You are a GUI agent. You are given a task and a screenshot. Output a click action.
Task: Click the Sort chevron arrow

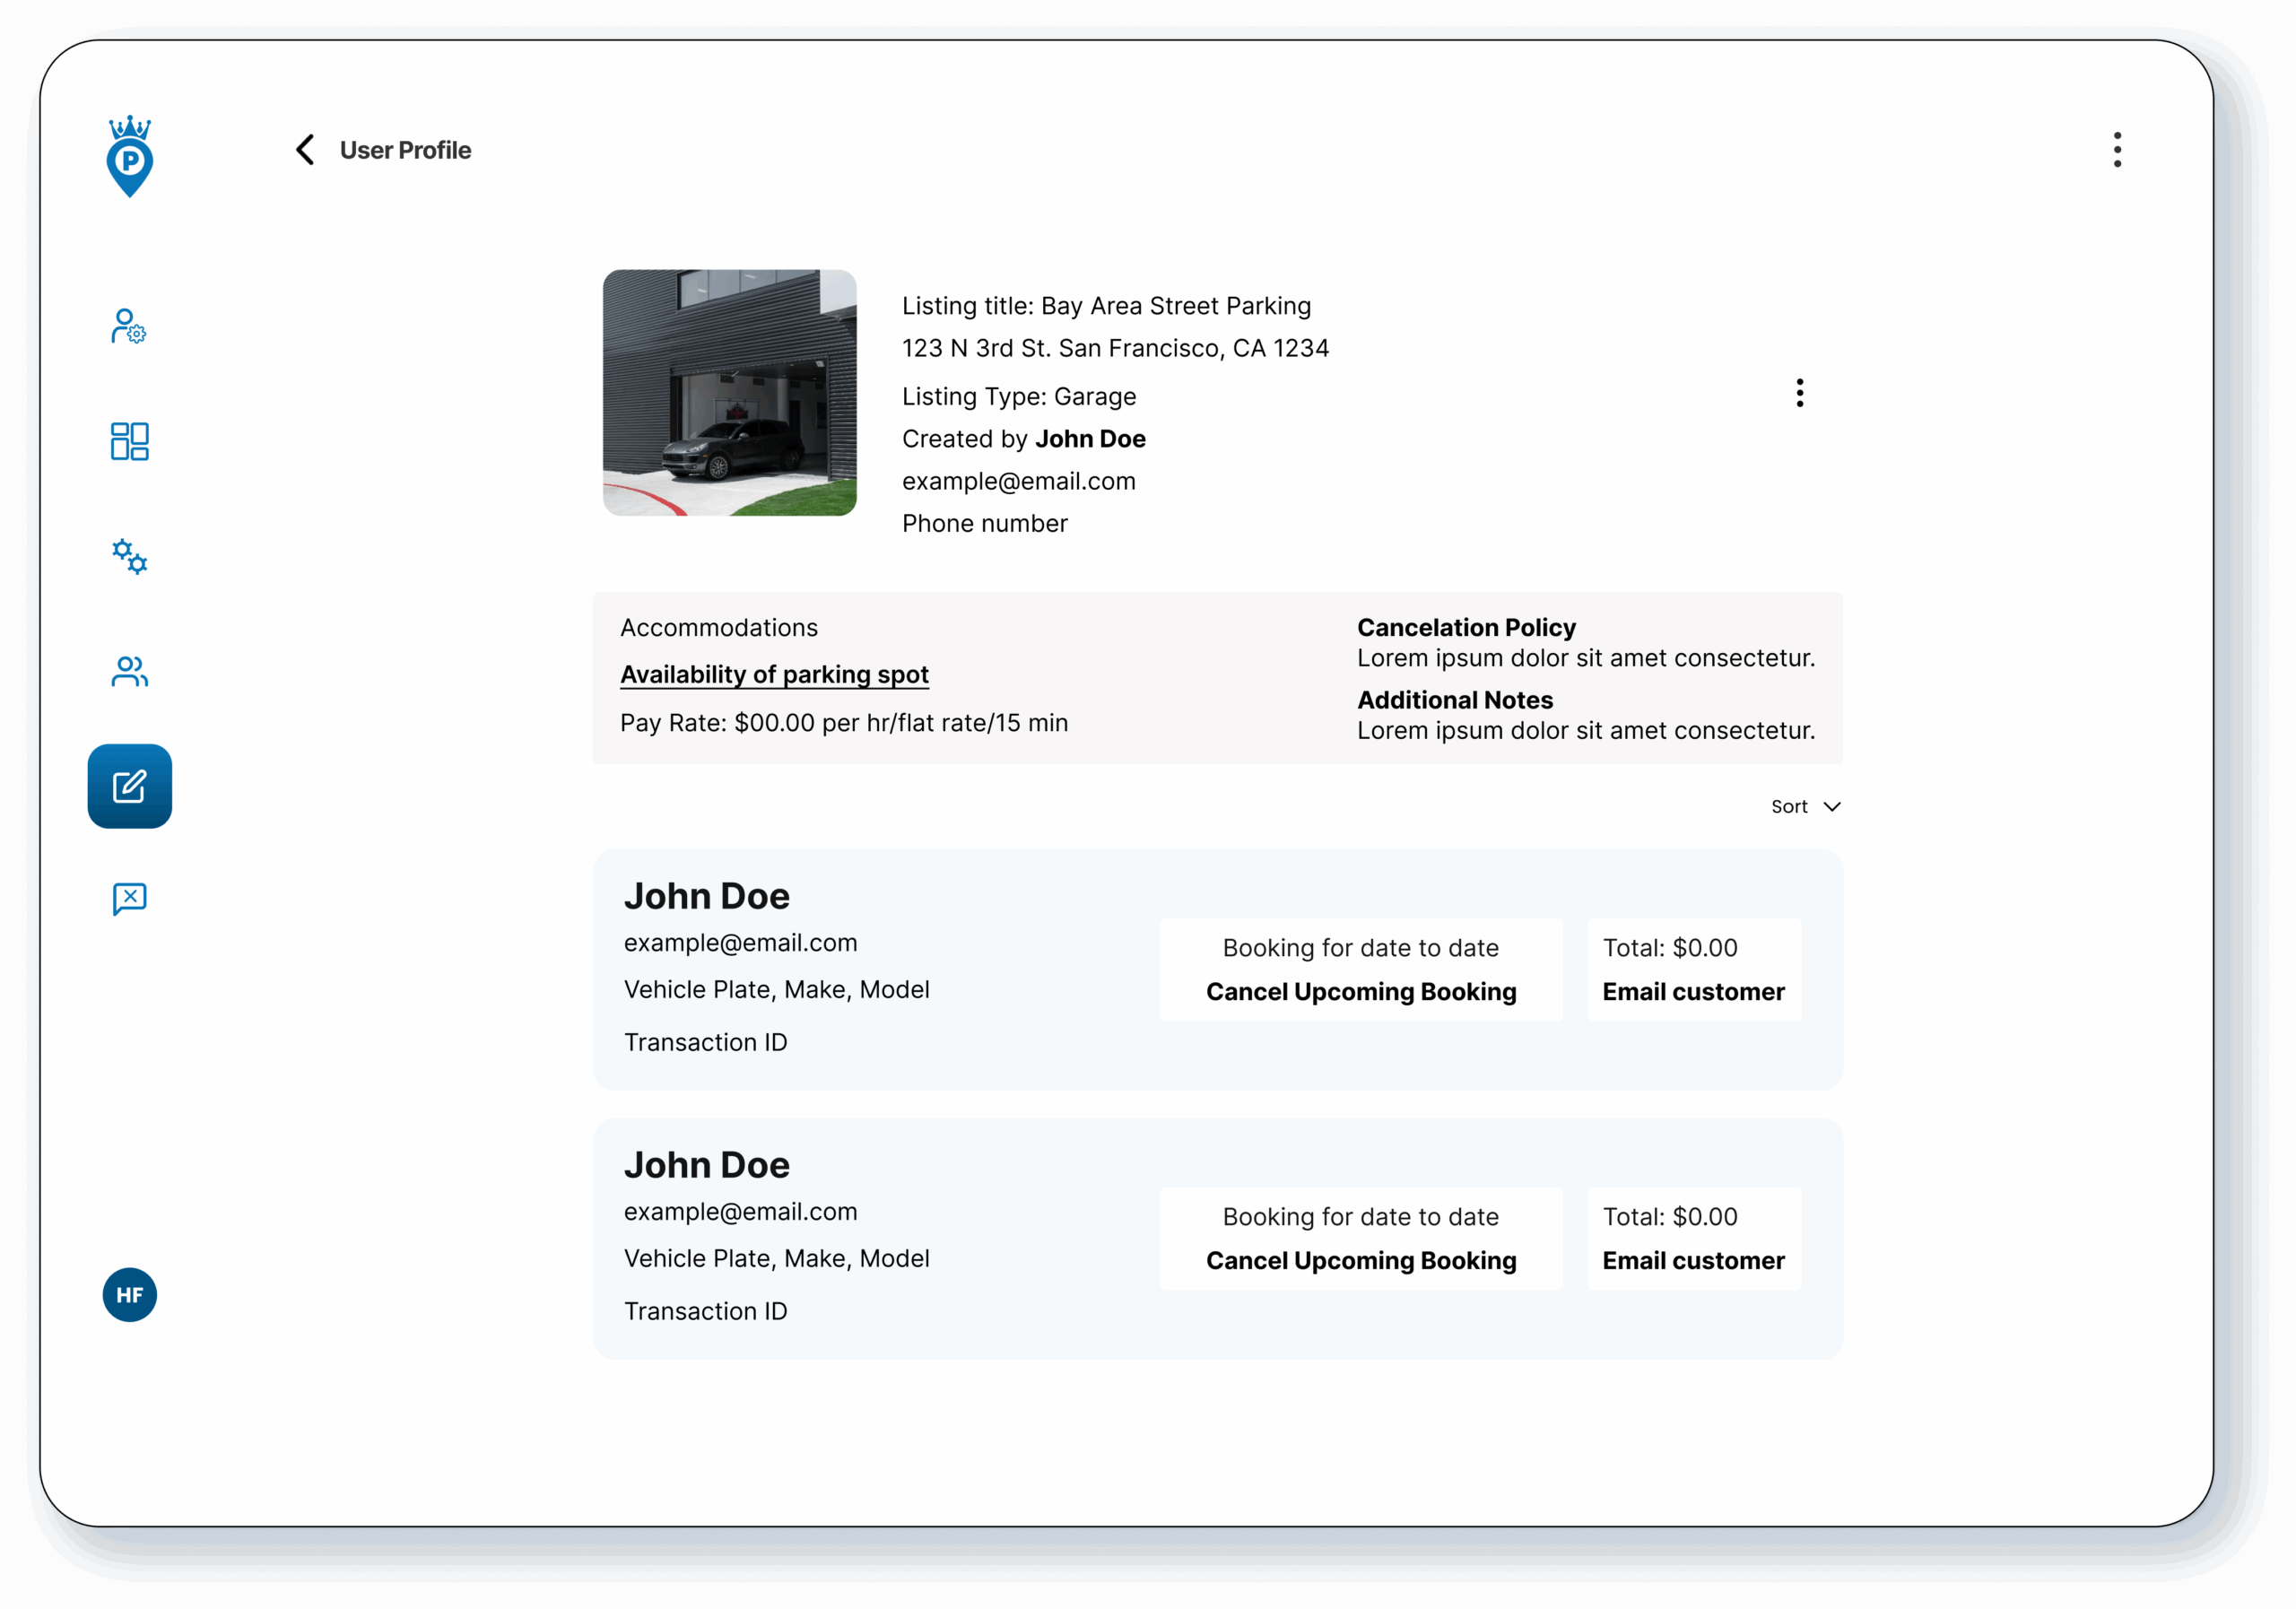[x=1831, y=807]
